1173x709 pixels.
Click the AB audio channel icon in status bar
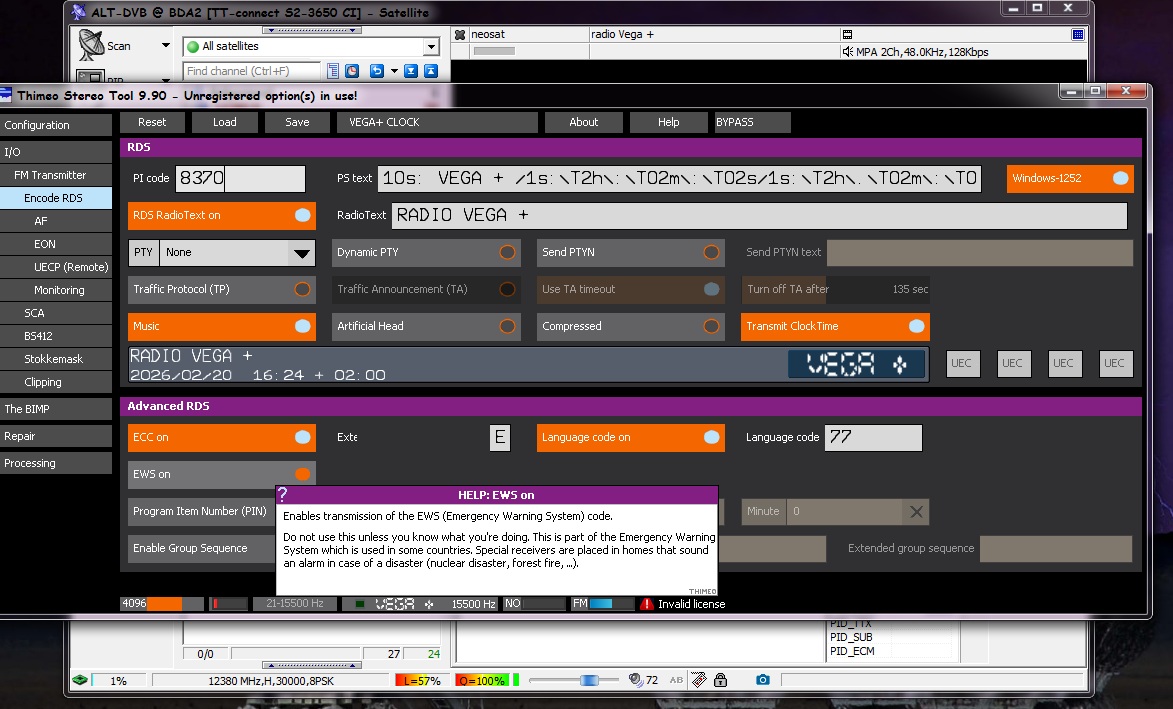pos(676,680)
